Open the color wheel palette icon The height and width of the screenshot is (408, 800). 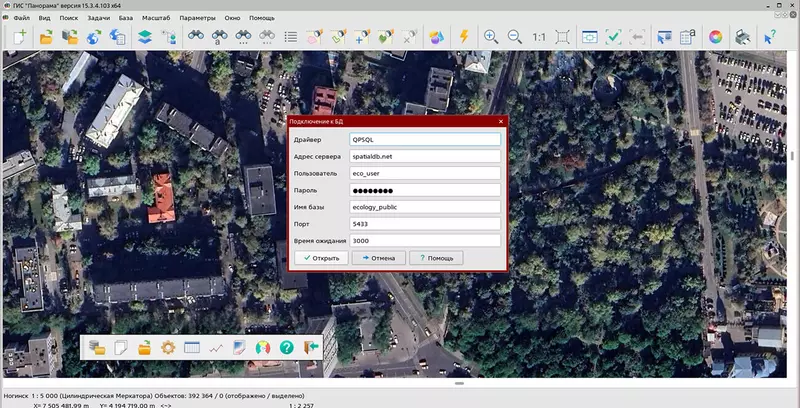point(715,37)
